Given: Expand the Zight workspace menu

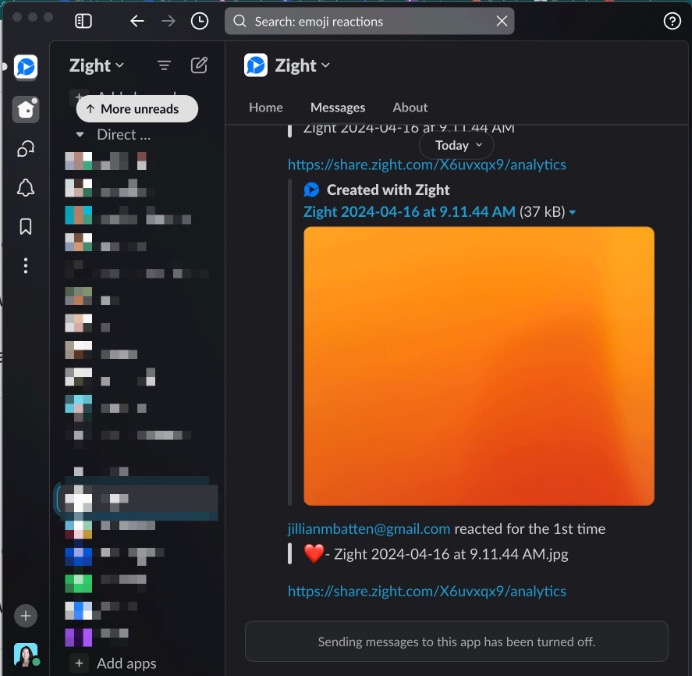Looking at the screenshot, I should [97, 65].
